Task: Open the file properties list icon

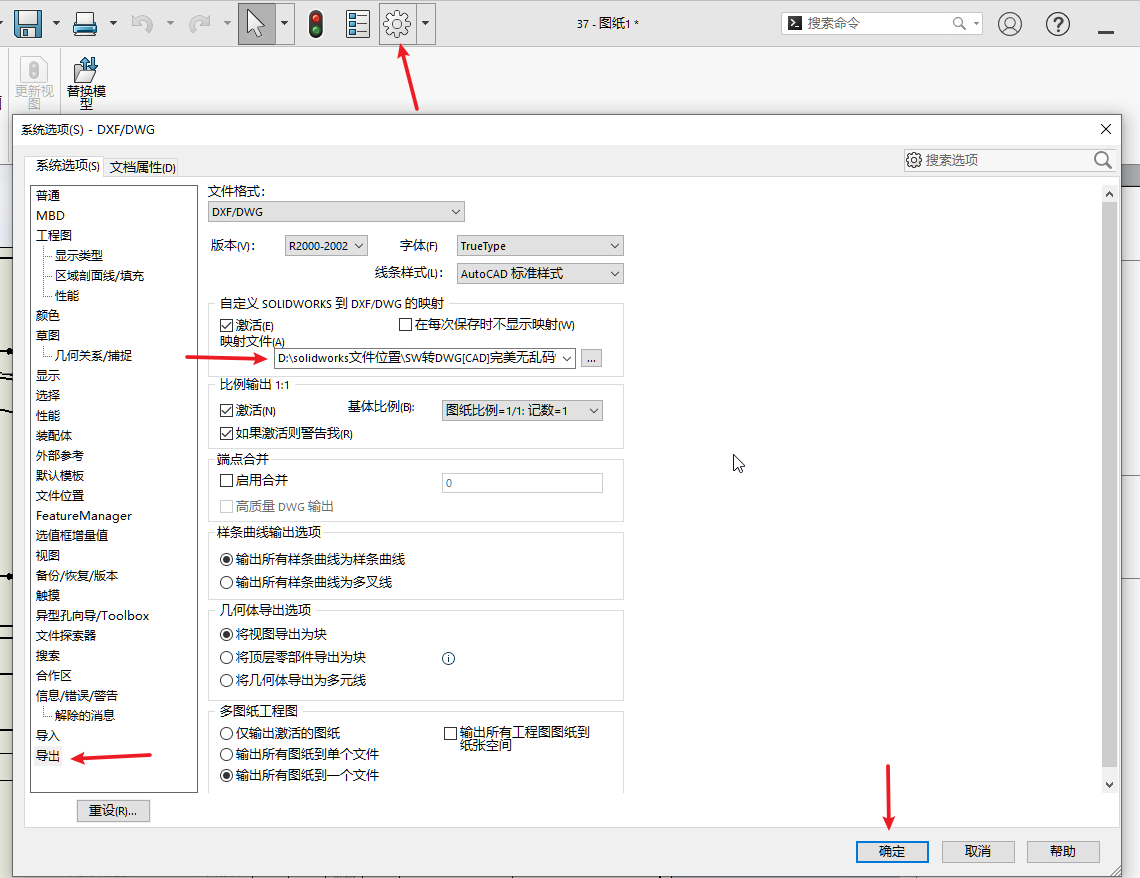Action: pyautogui.click(x=357, y=24)
